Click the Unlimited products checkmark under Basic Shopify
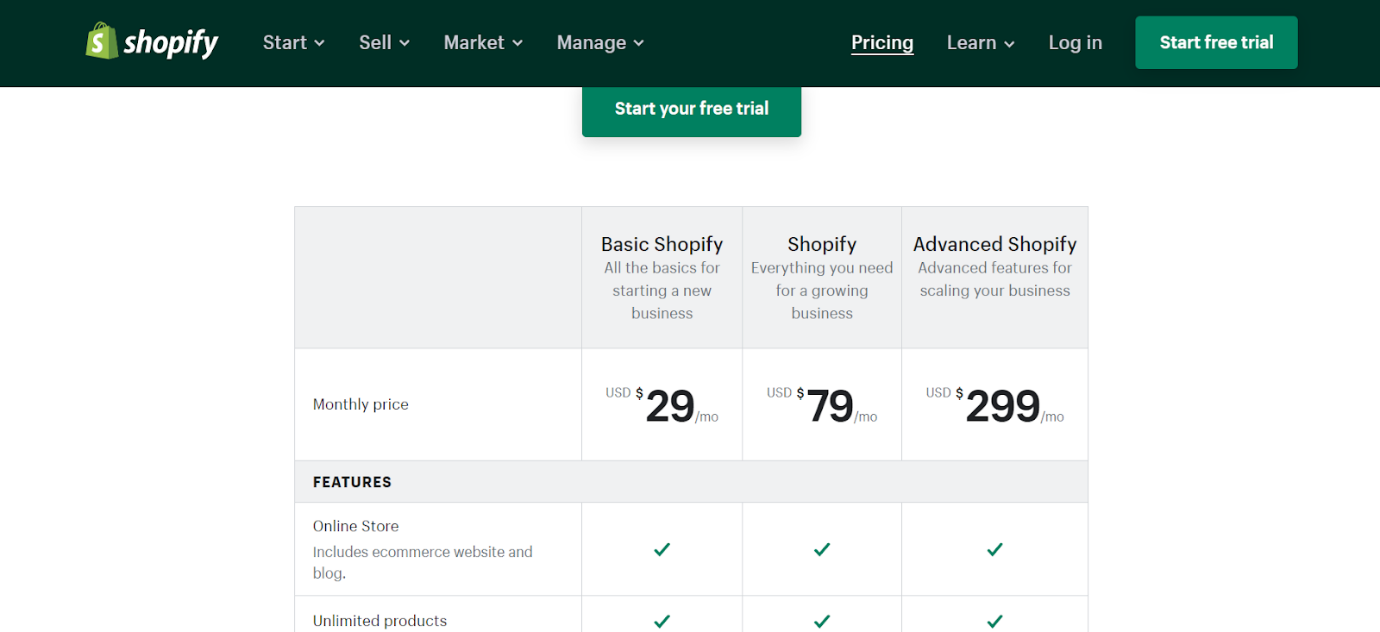 (x=662, y=621)
